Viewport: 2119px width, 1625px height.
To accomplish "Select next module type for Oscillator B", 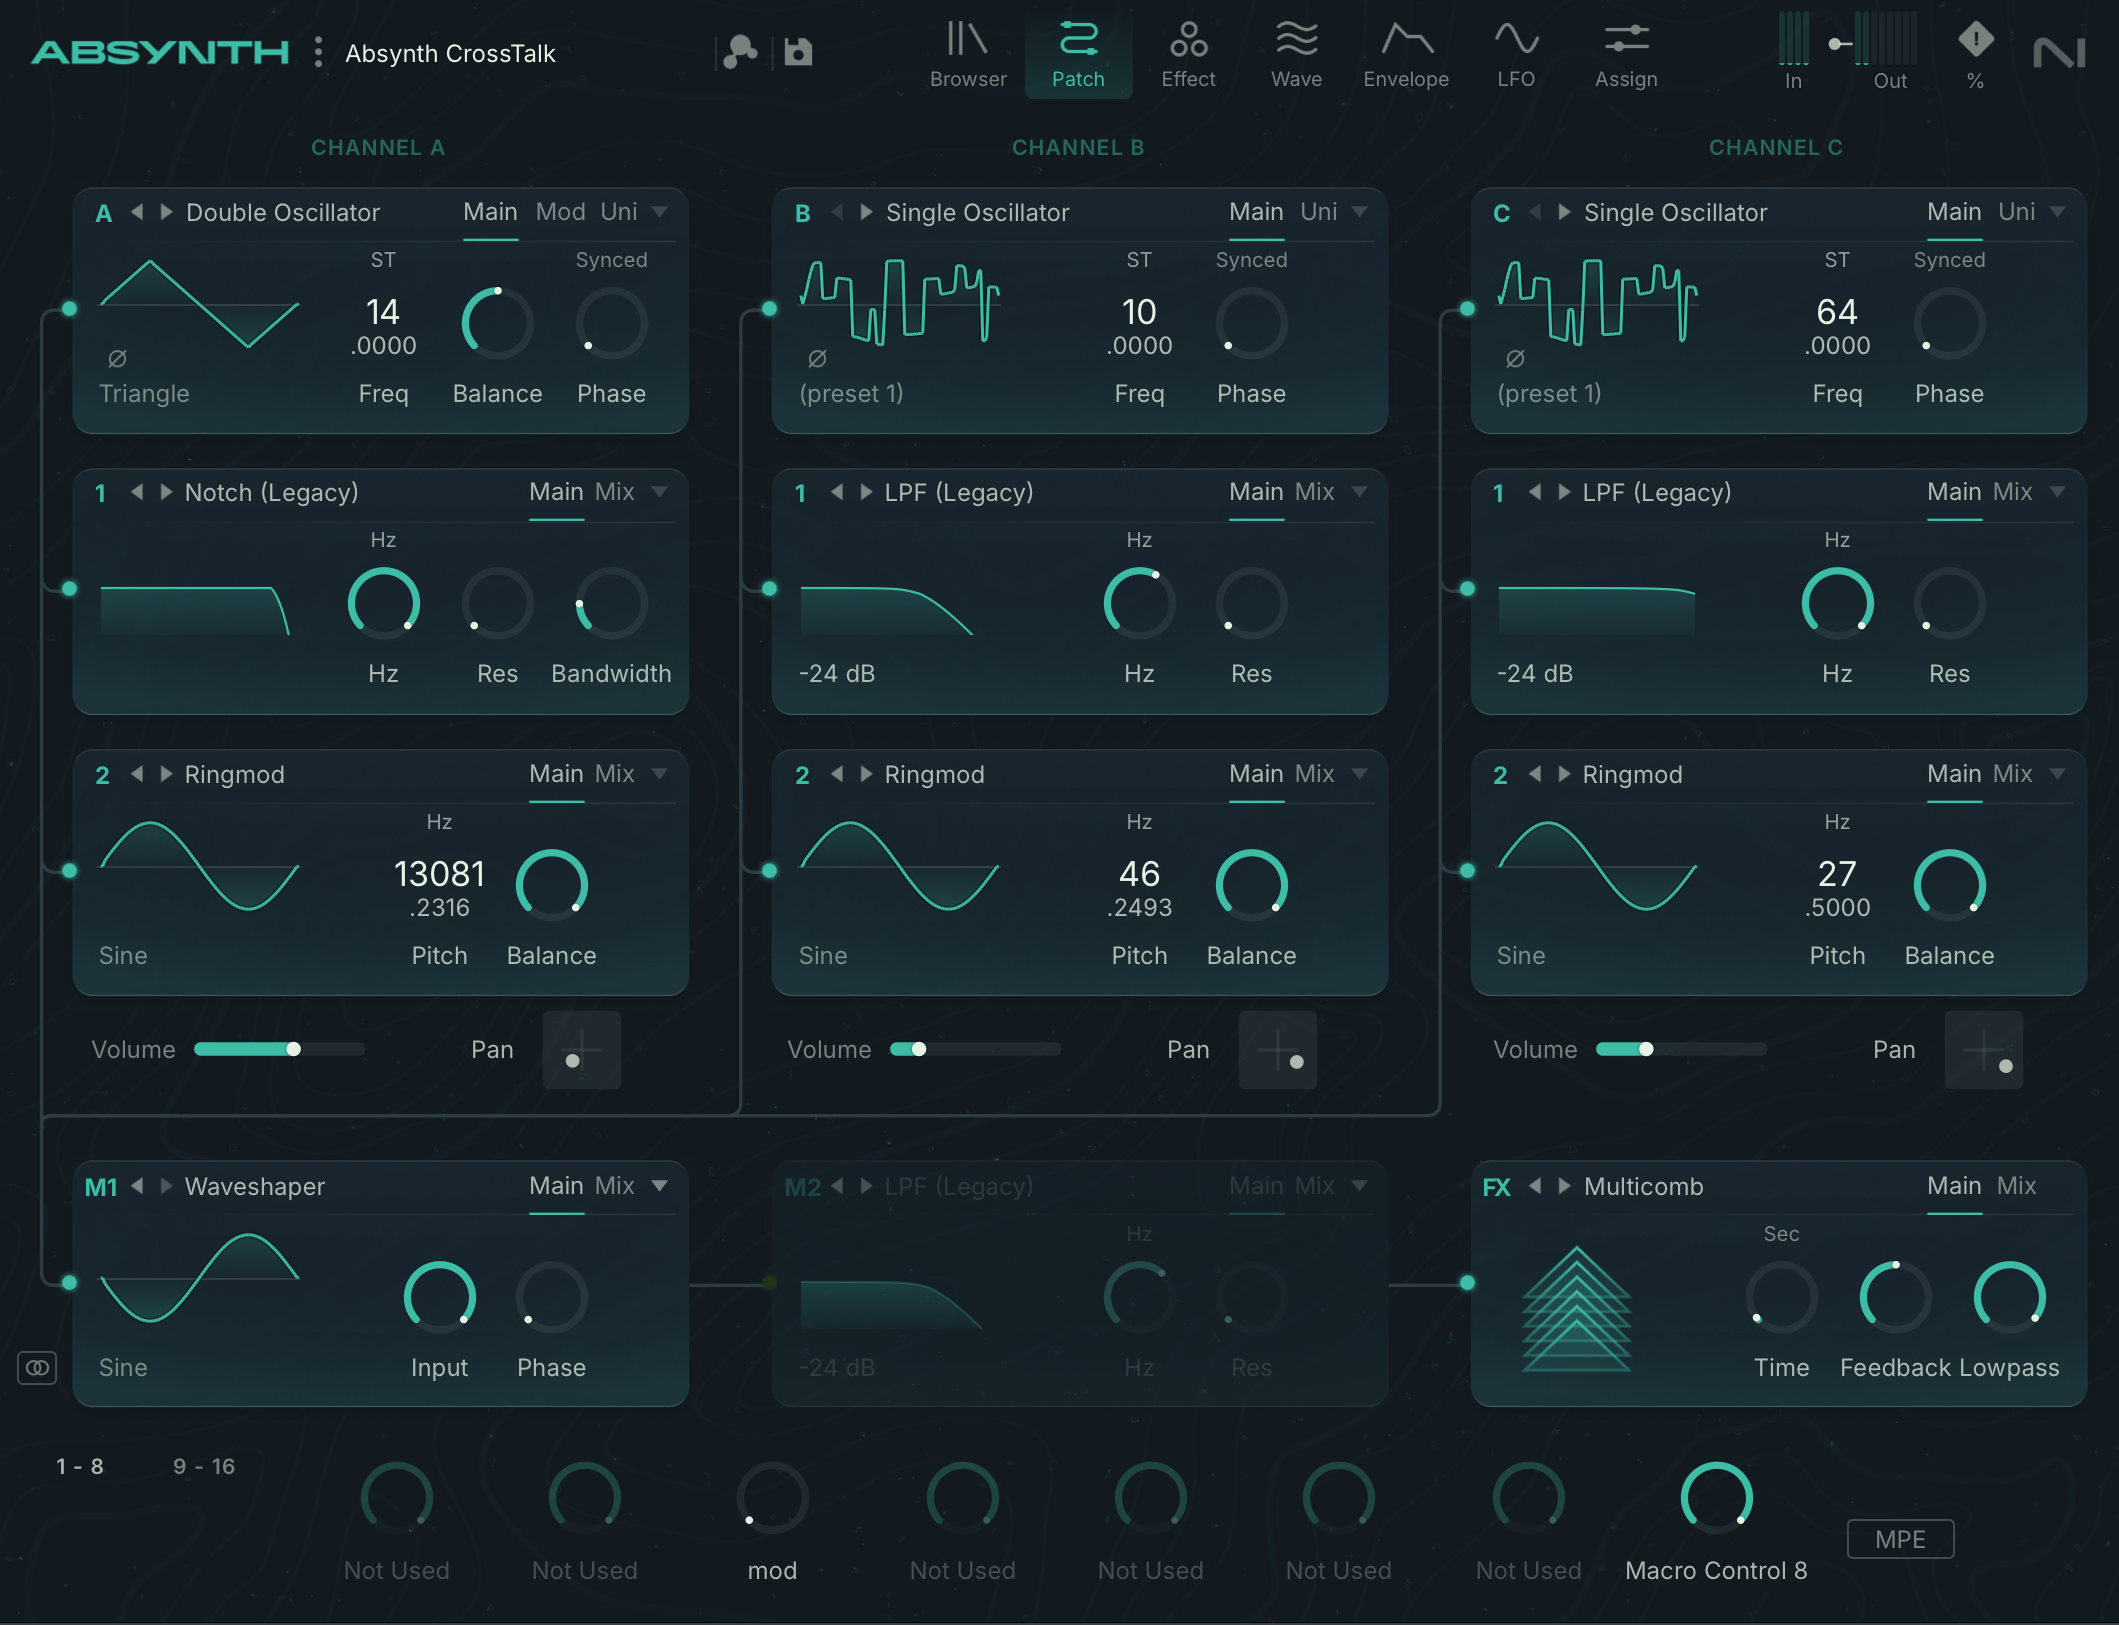I will tap(866, 212).
